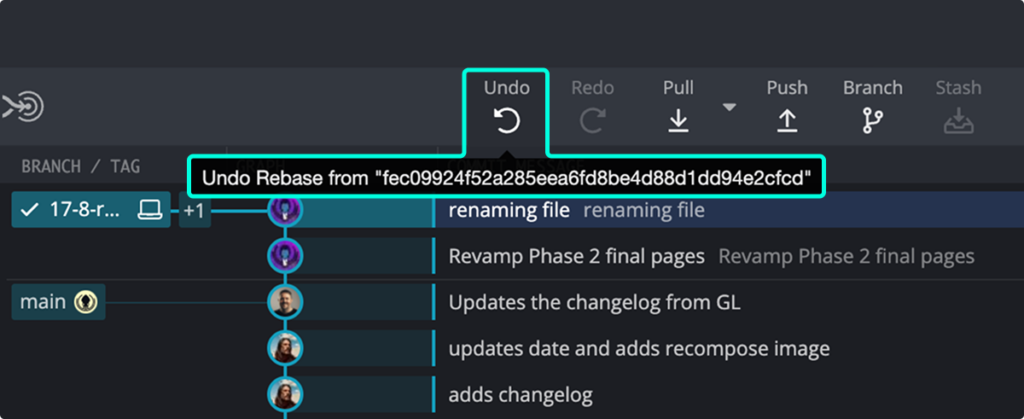Click the Stash icon in toolbar
This screenshot has width=1024, height=419.
click(957, 121)
